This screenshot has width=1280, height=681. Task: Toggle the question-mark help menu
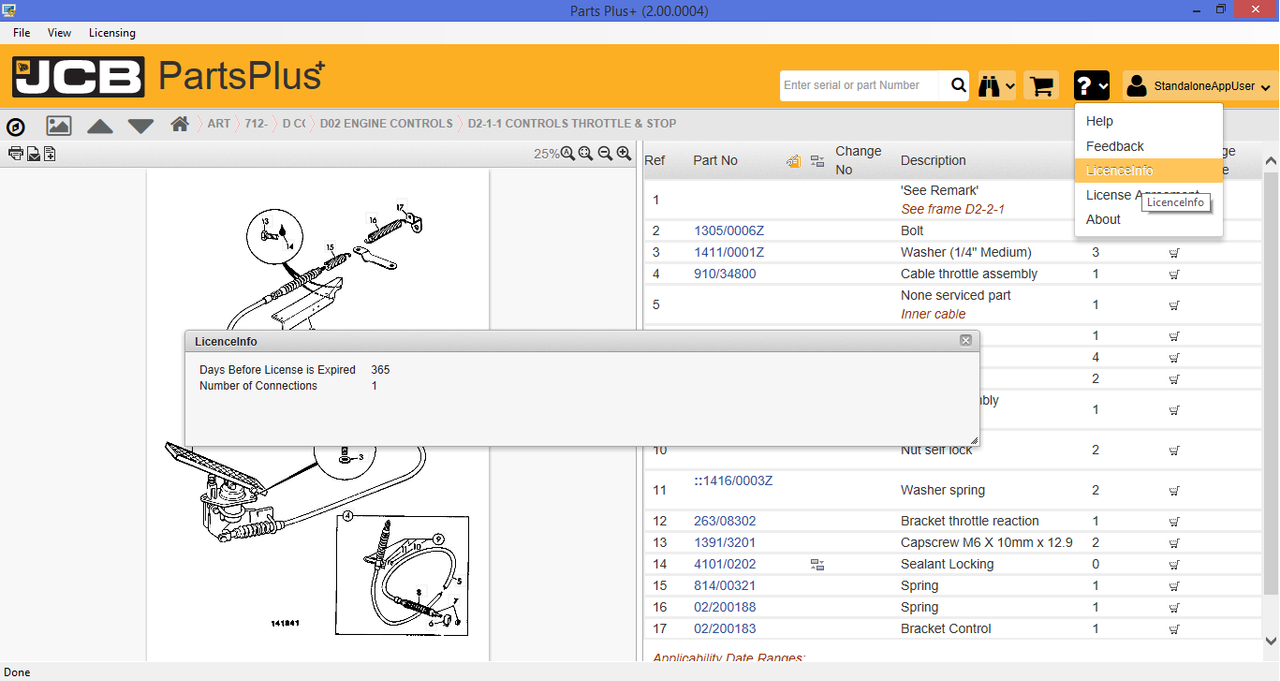(x=1091, y=86)
